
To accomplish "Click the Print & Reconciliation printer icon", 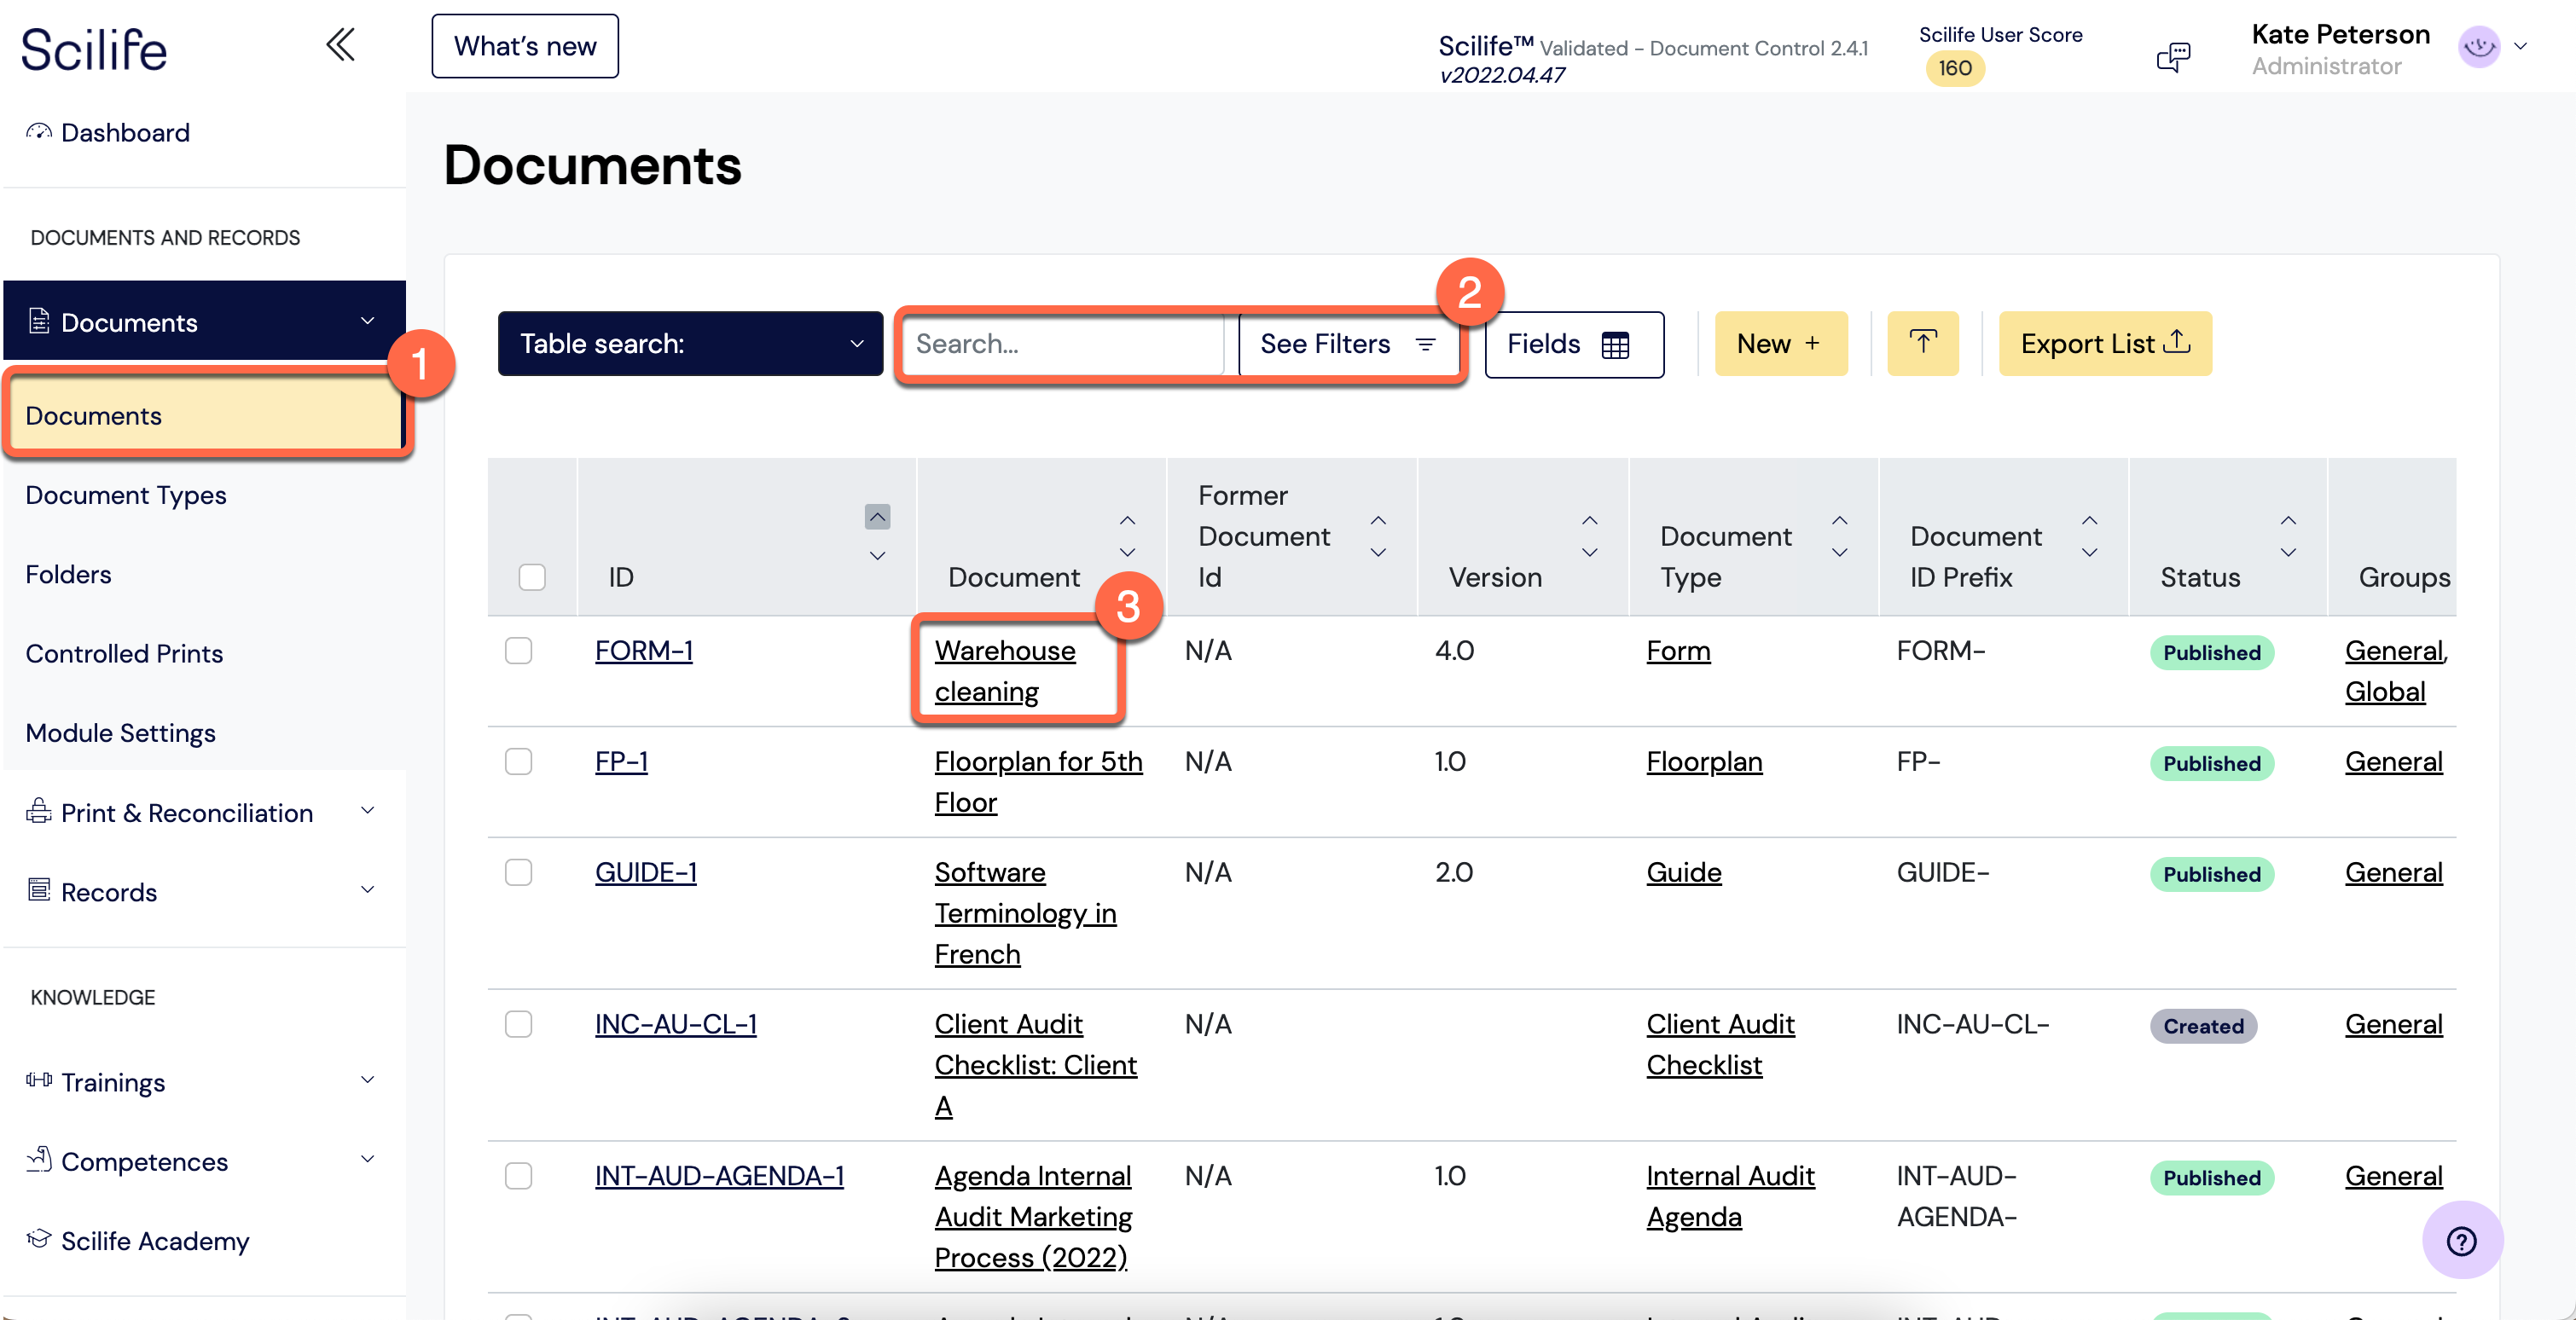I will click(39, 811).
